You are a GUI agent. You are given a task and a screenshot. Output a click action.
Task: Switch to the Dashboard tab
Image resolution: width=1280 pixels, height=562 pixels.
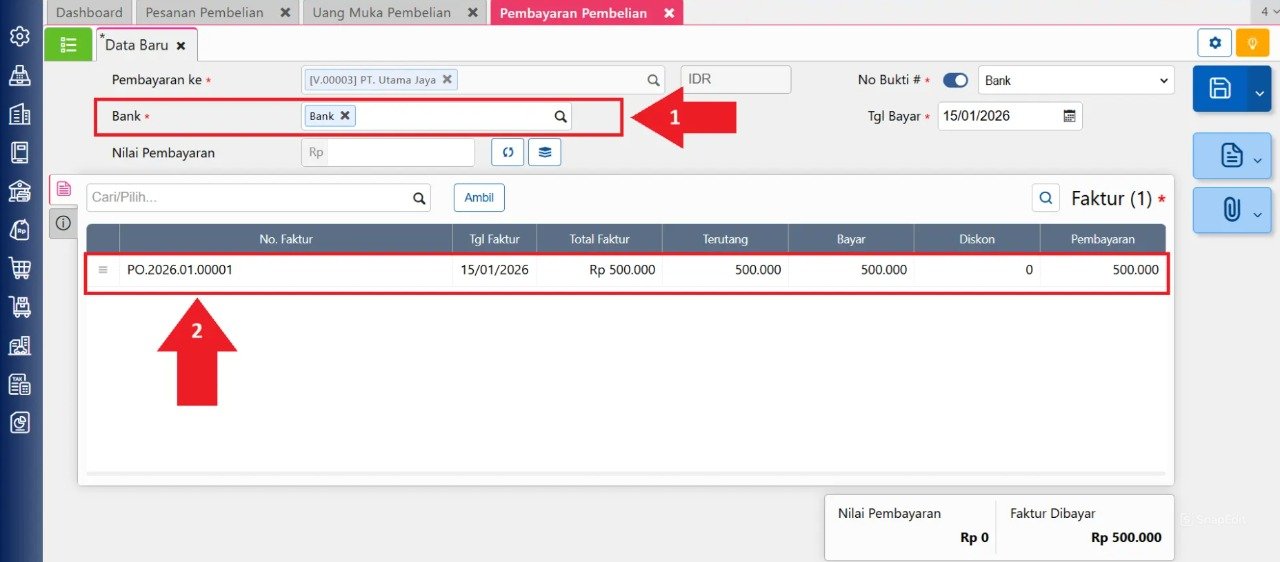pyautogui.click(x=89, y=13)
